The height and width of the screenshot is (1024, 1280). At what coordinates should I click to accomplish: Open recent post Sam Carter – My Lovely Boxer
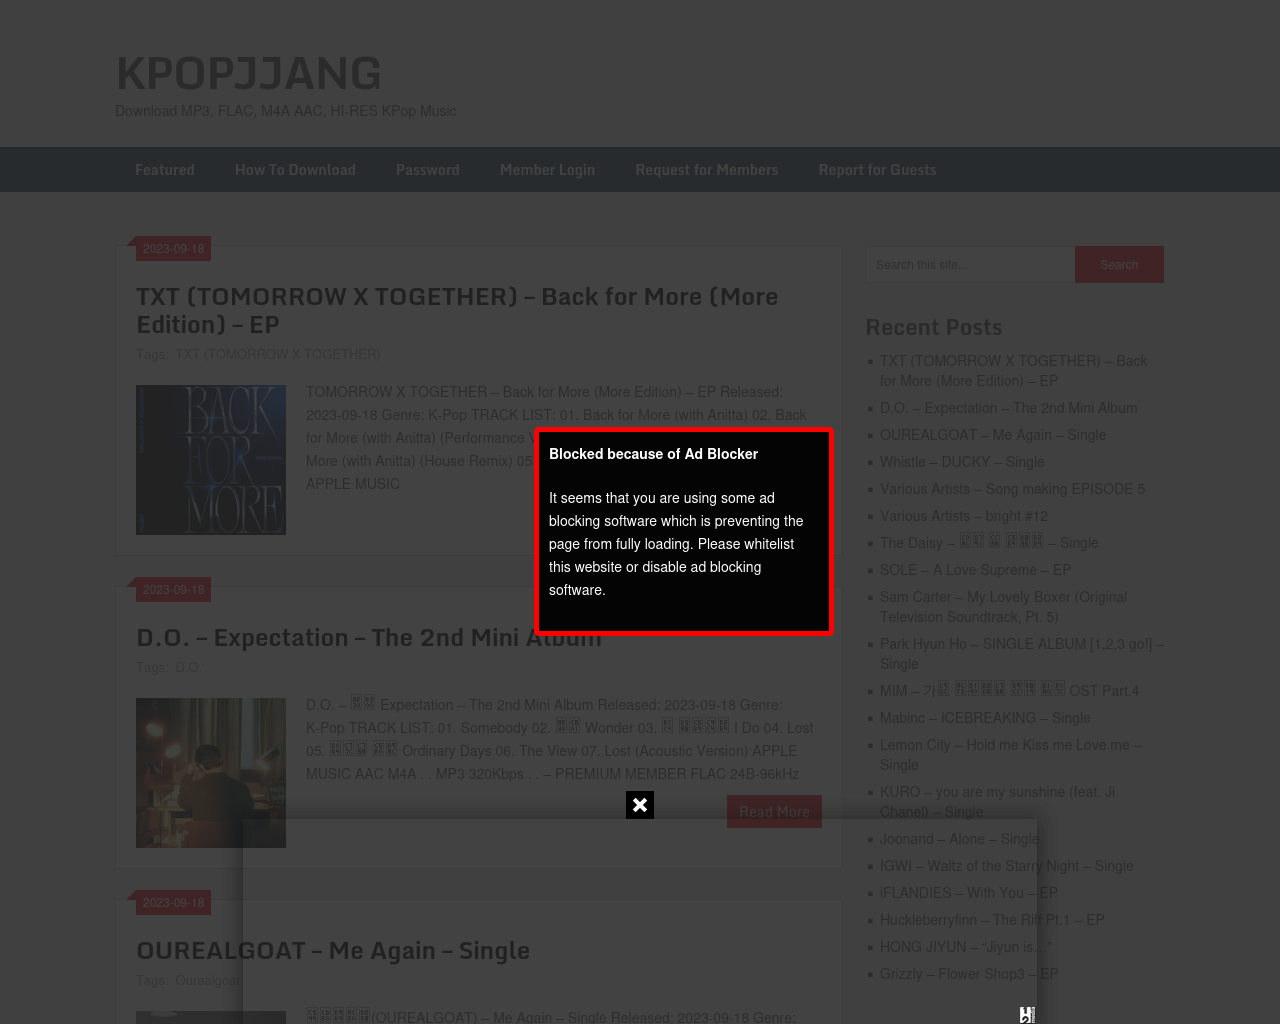tap(1003, 607)
